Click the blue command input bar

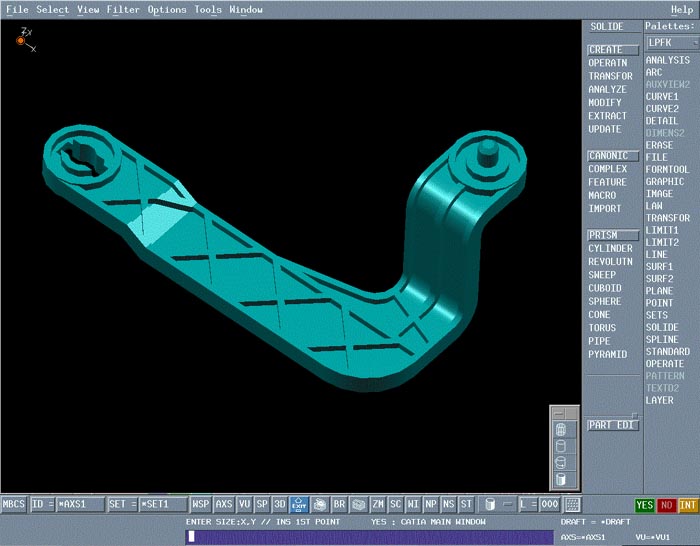(x=370, y=537)
